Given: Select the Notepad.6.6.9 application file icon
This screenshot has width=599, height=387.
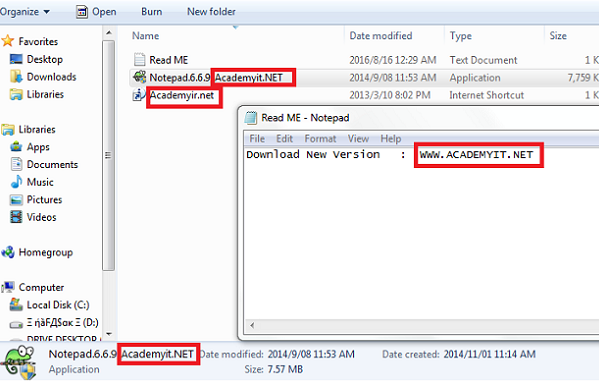Looking at the screenshot, I should click(139, 77).
